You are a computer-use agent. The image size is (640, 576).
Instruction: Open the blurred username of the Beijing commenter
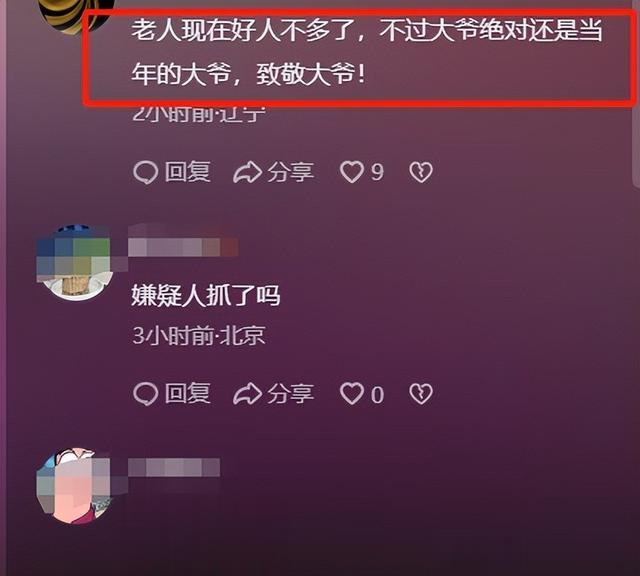[183, 247]
